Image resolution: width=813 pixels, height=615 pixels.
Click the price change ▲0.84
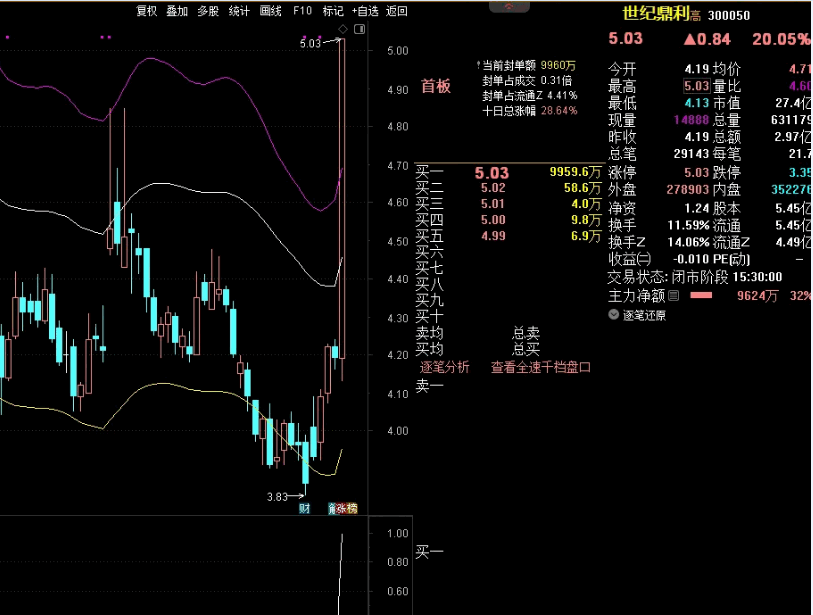coord(707,39)
